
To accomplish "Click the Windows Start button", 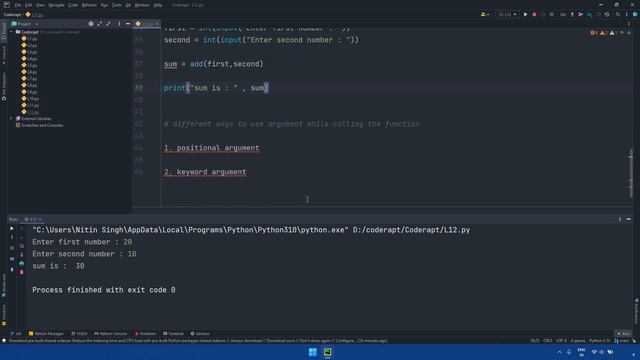I will [x=313, y=352].
